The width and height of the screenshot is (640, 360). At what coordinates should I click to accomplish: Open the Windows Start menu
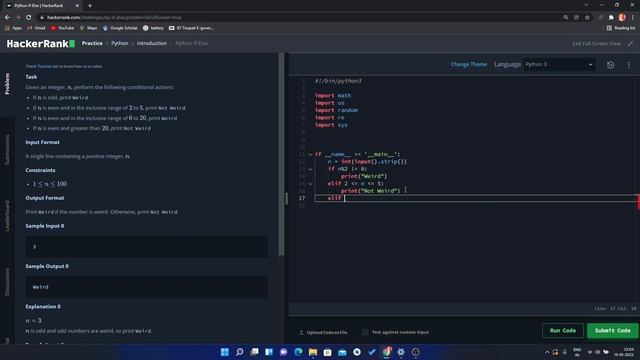(x=225, y=352)
